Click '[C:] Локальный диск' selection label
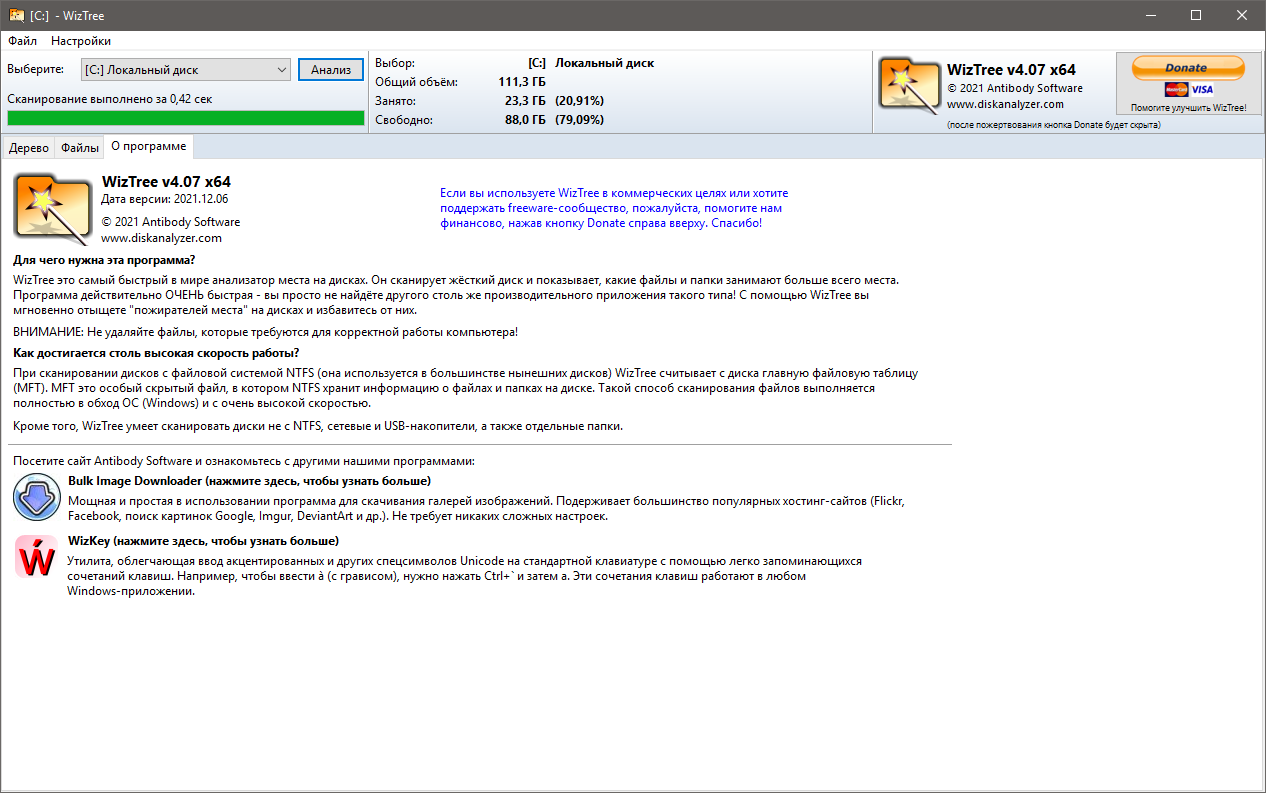Image resolution: width=1266 pixels, height=793 pixels. [x=591, y=63]
